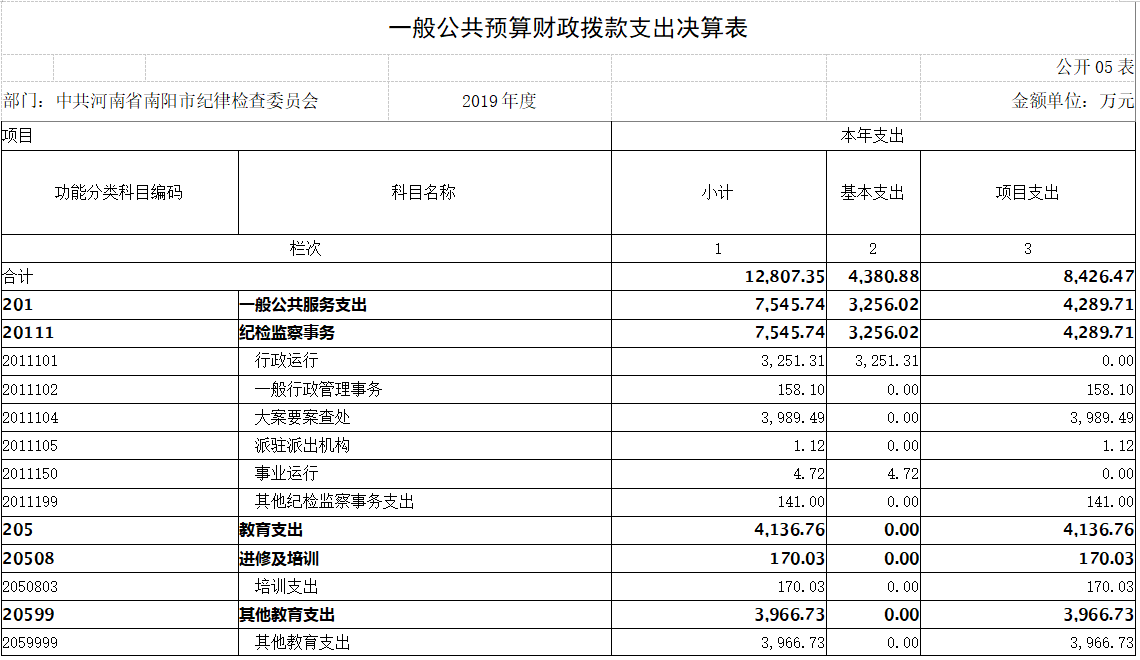Select the 项目支出 column header
Screen dimensions: 1140x660
pyautogui.click(x=1028, y=193)
